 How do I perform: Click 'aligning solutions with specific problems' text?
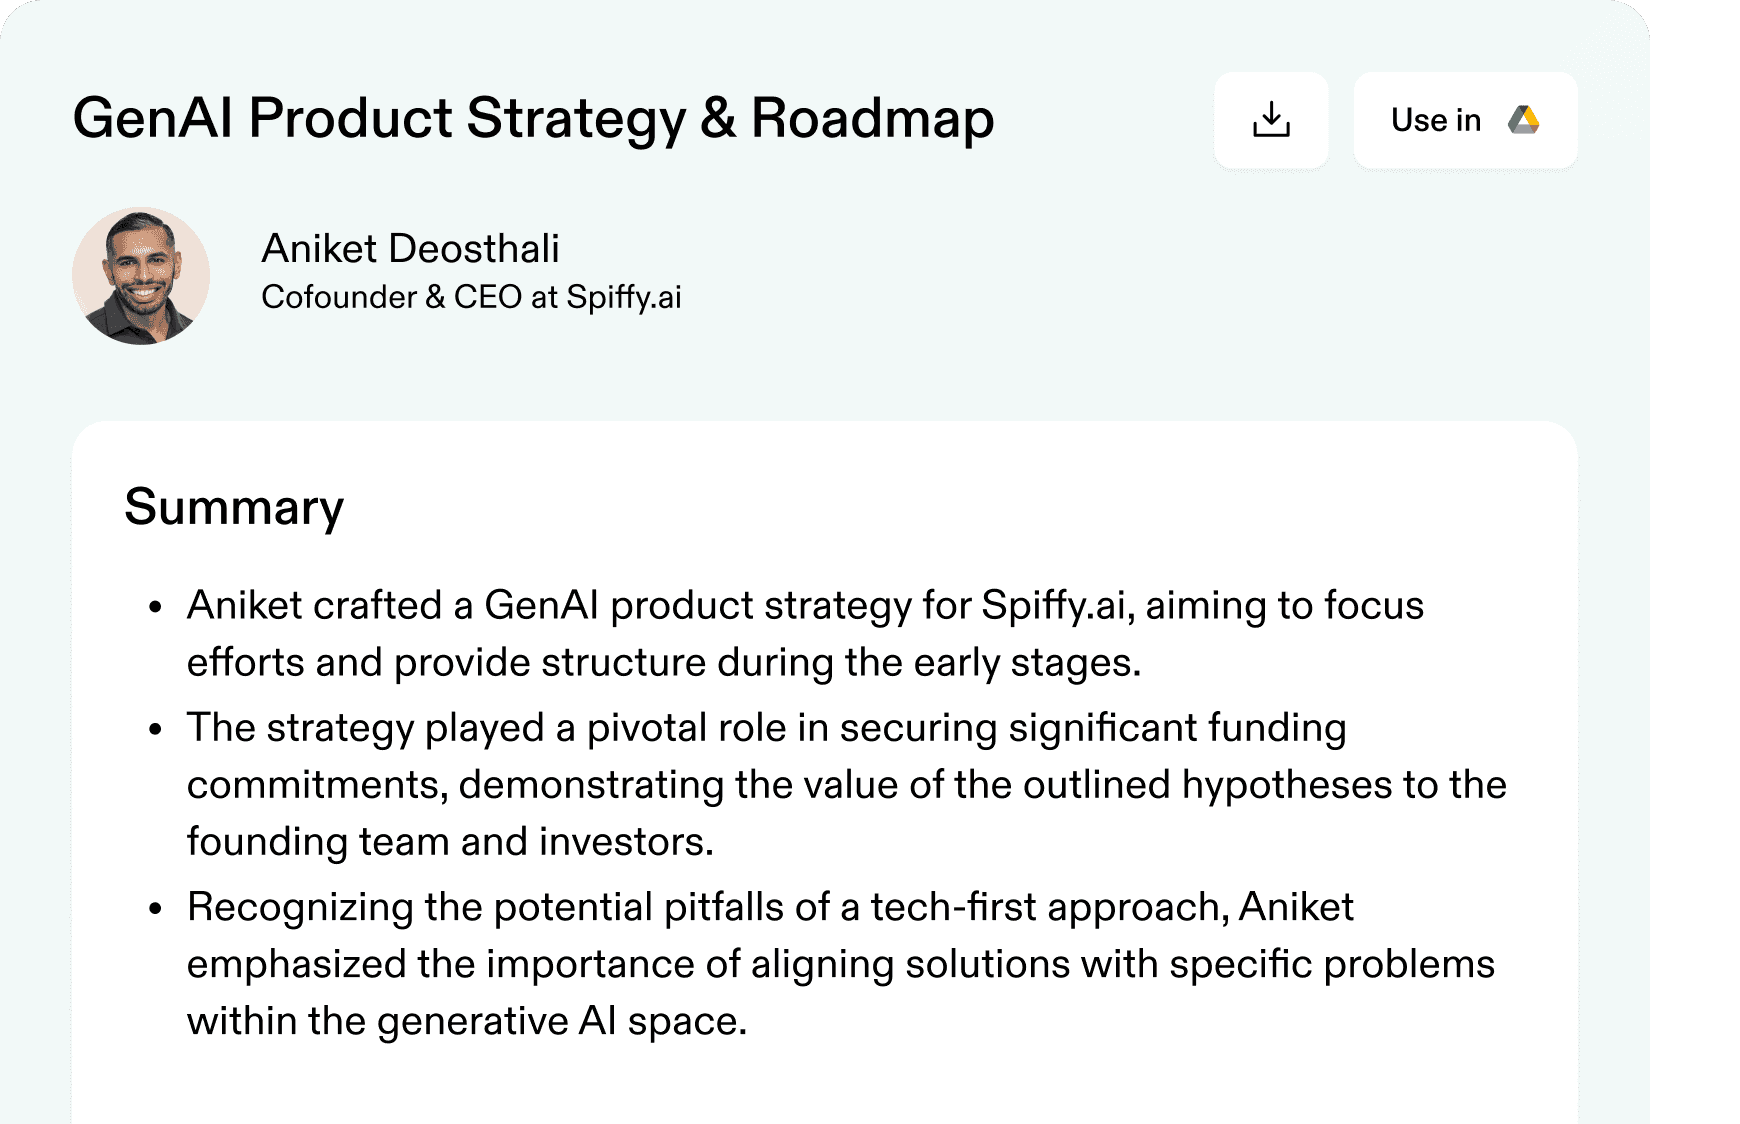(x=1122, y=965)
